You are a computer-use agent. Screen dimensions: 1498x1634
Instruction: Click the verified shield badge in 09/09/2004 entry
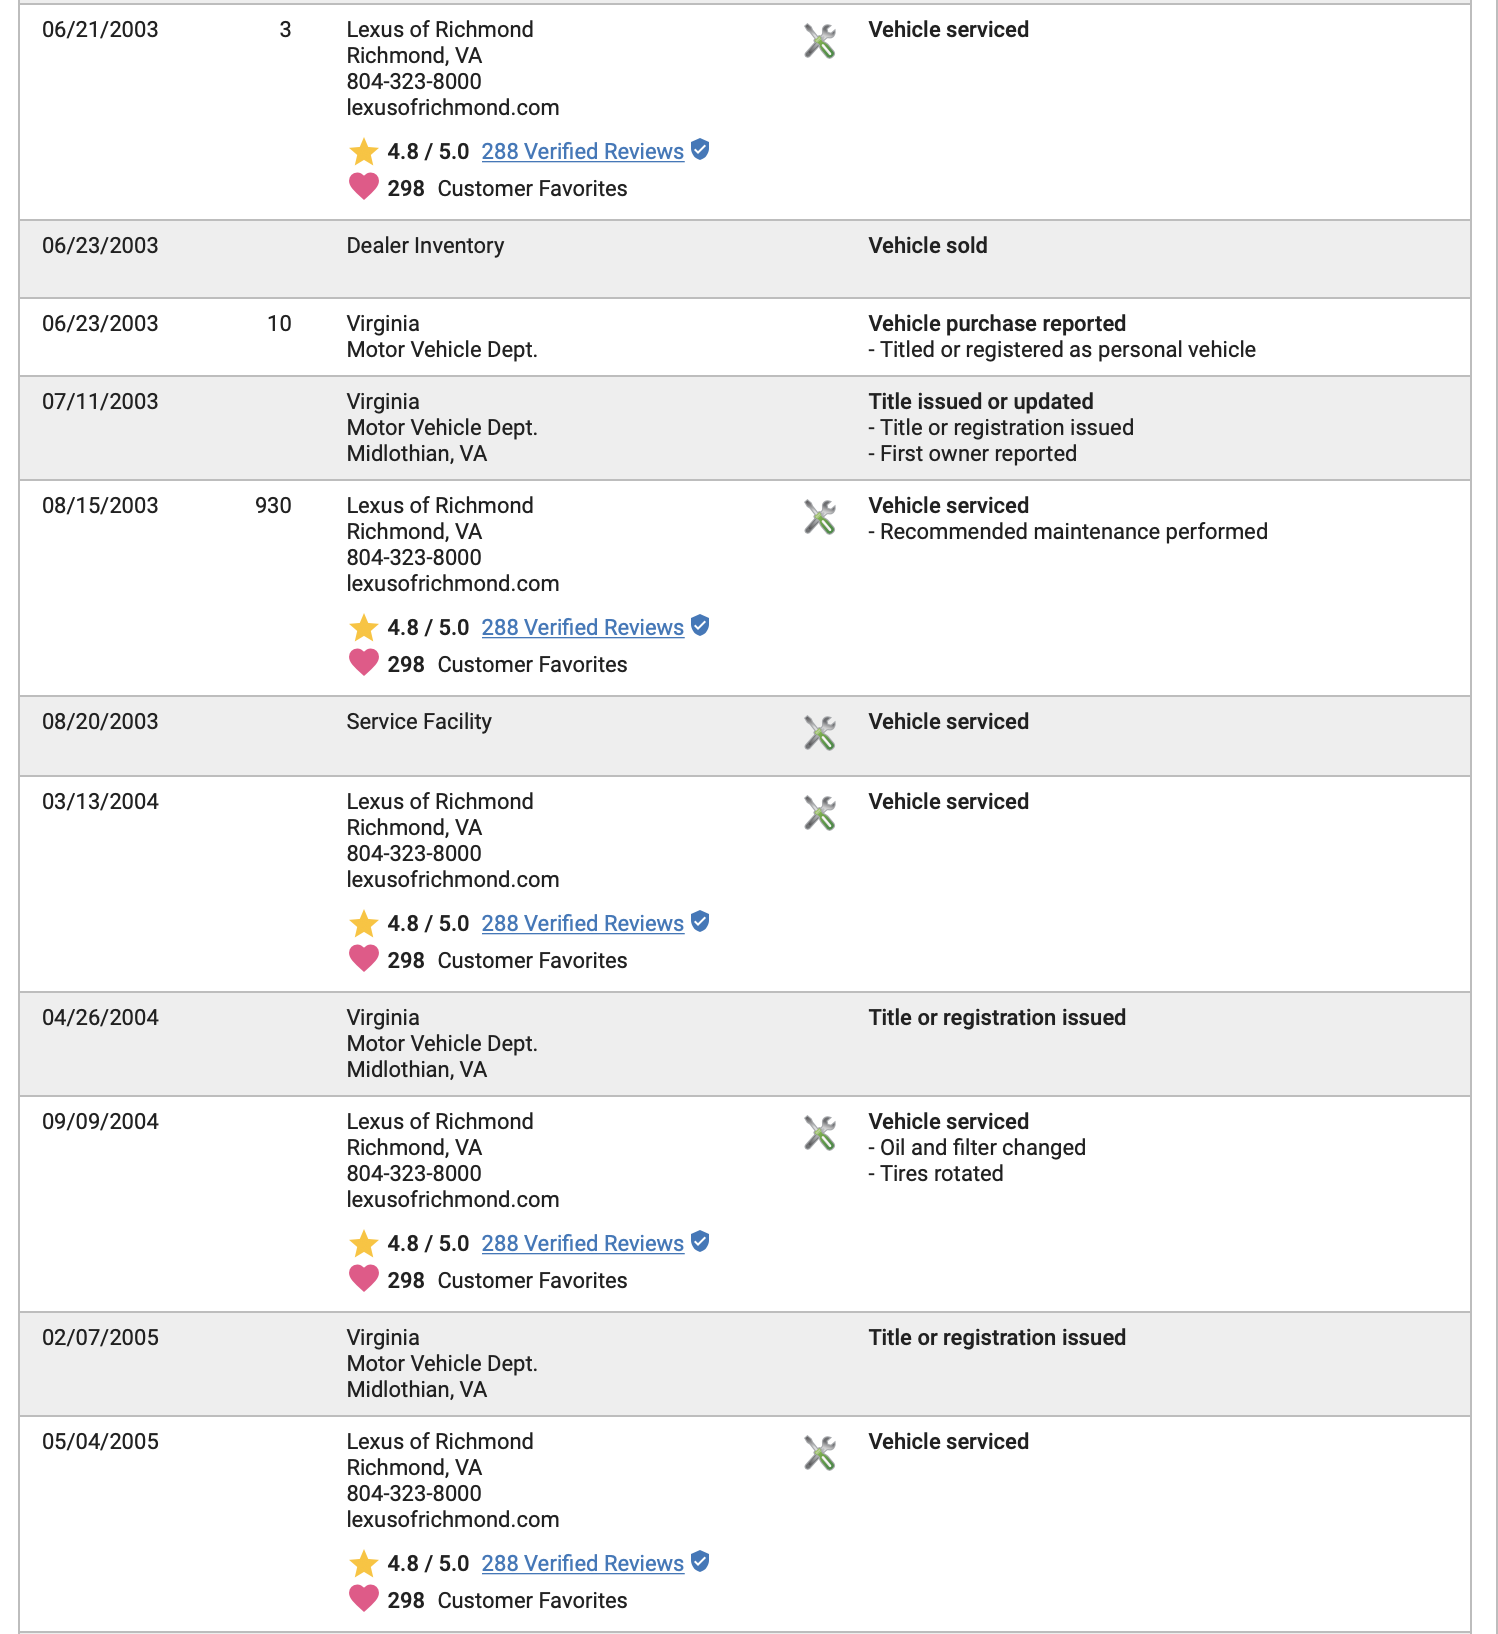tap(700, 1241)
